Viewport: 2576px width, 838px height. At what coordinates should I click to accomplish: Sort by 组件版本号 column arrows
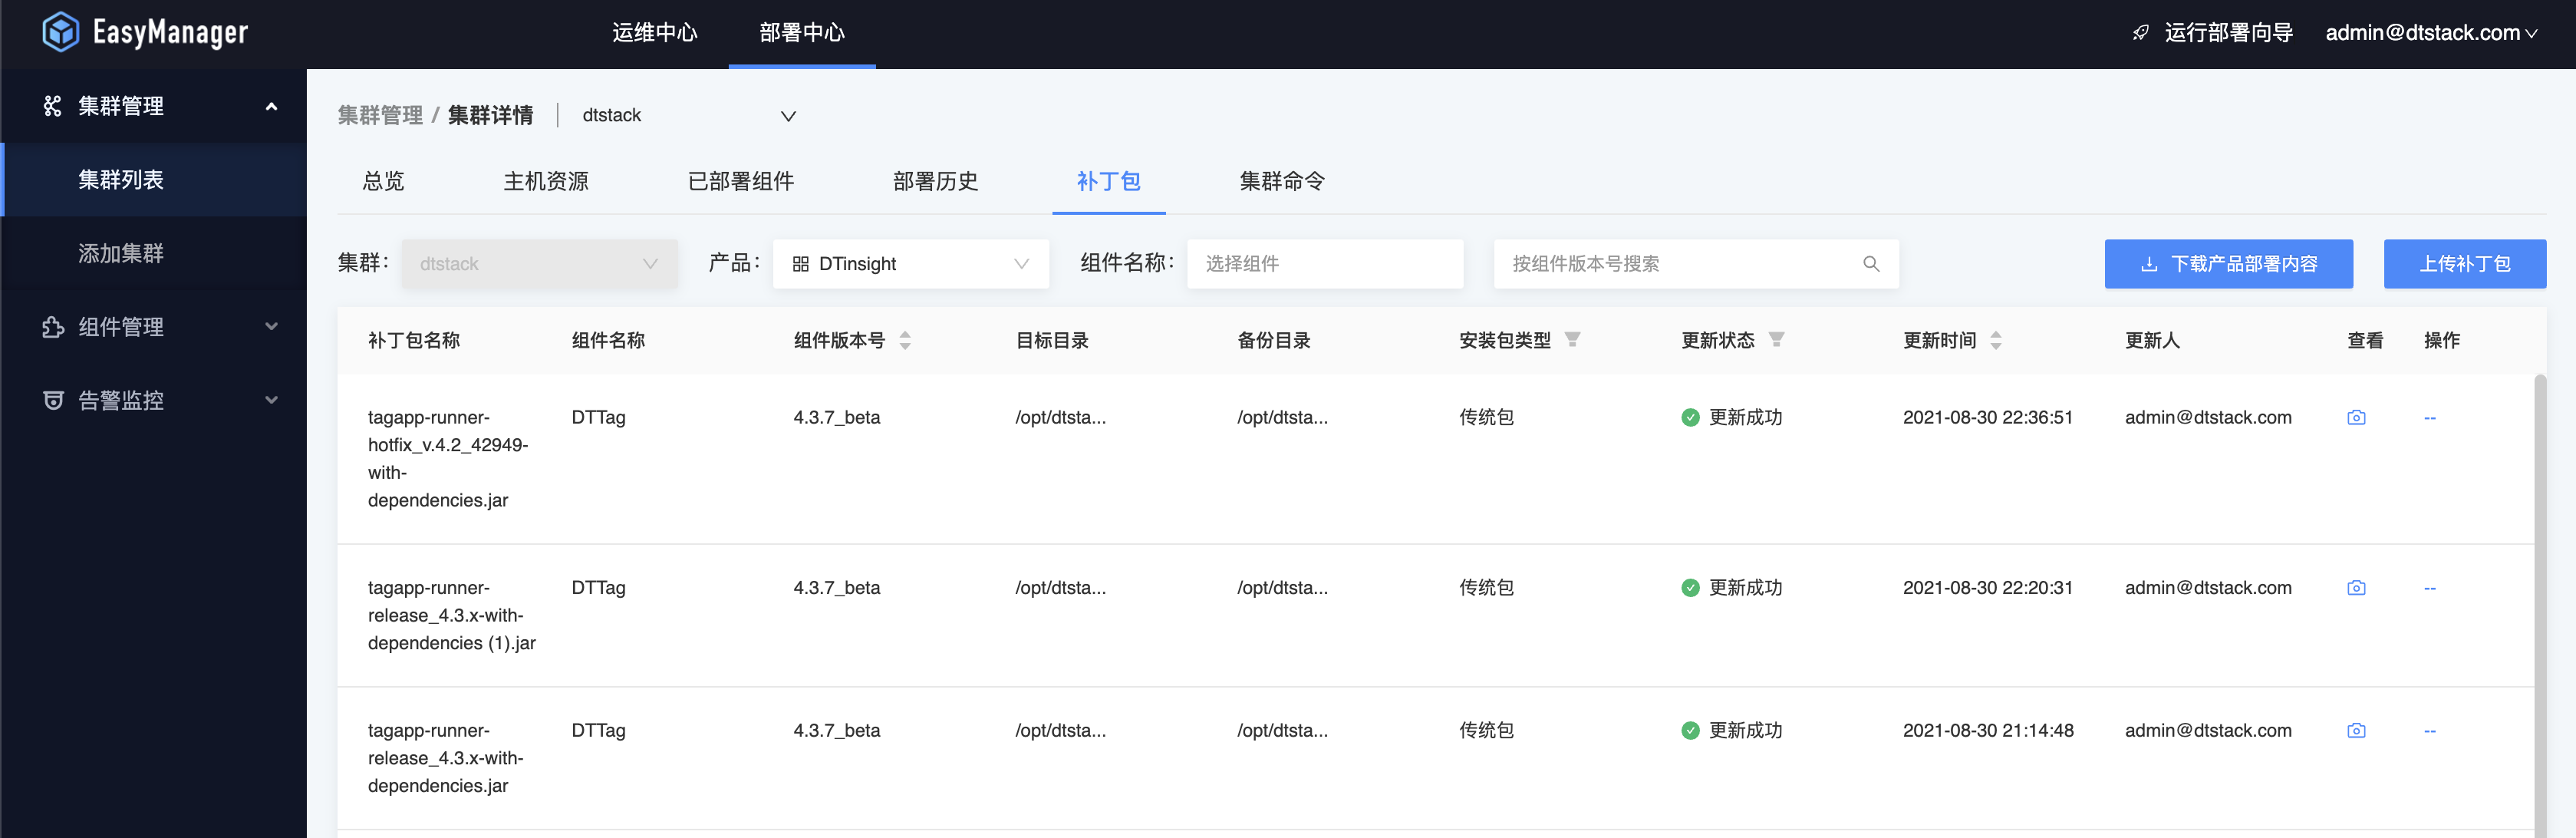tap(904, 341)
